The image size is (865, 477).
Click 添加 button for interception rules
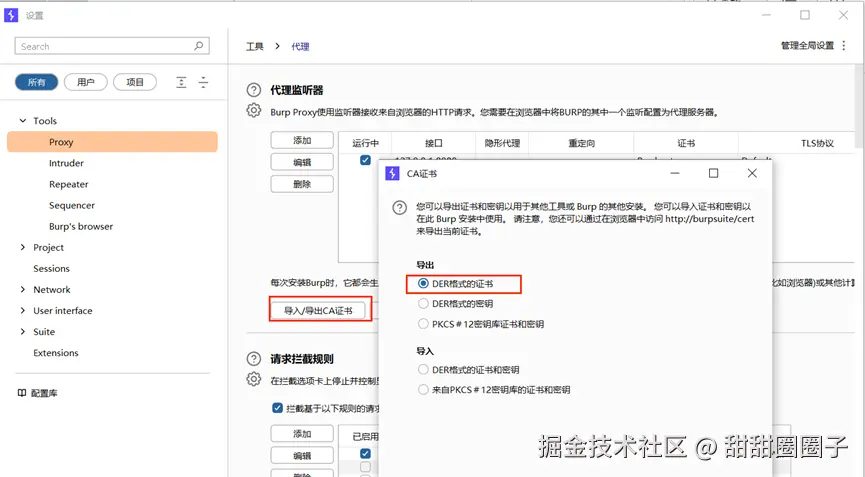coord(302,433)
